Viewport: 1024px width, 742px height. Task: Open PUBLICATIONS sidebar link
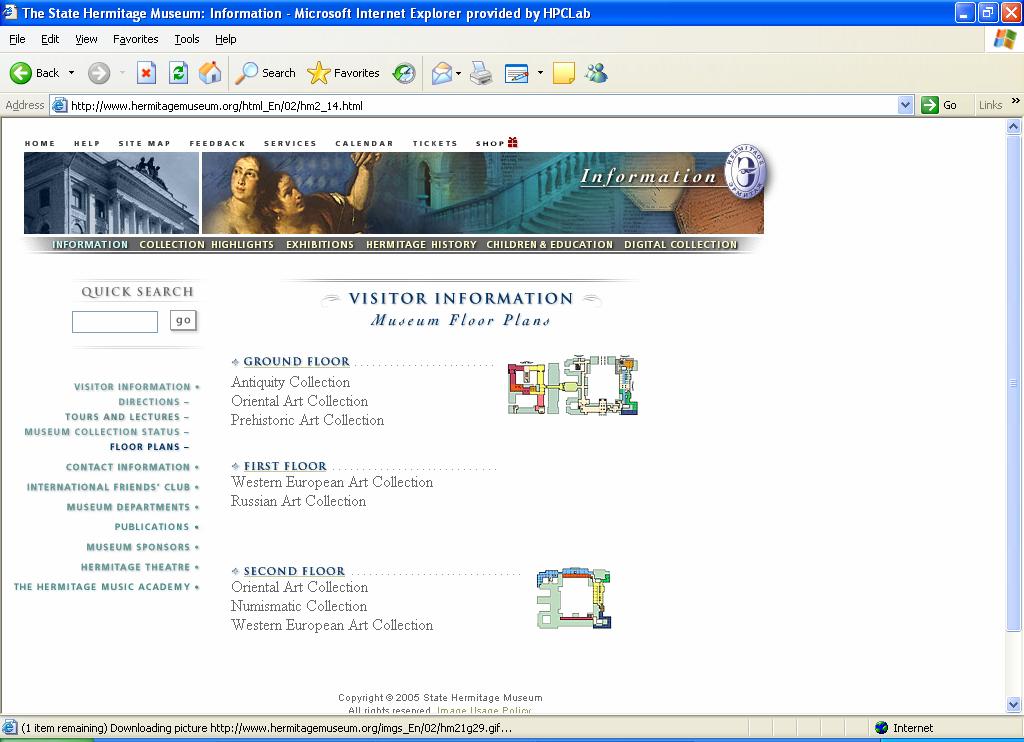[x=152, y=526]
